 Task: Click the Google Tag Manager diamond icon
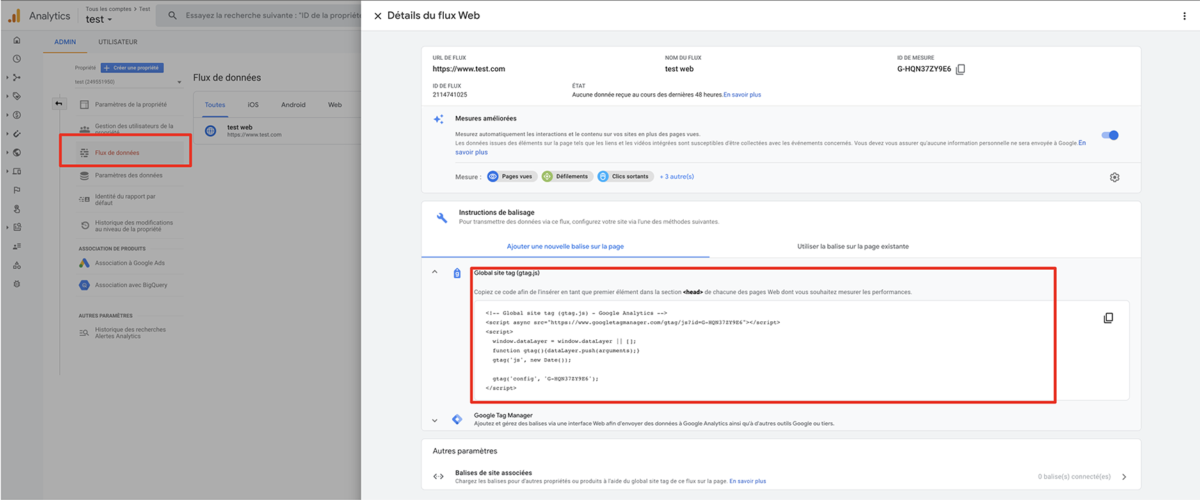pyautogui.click(x=457, y=419)
